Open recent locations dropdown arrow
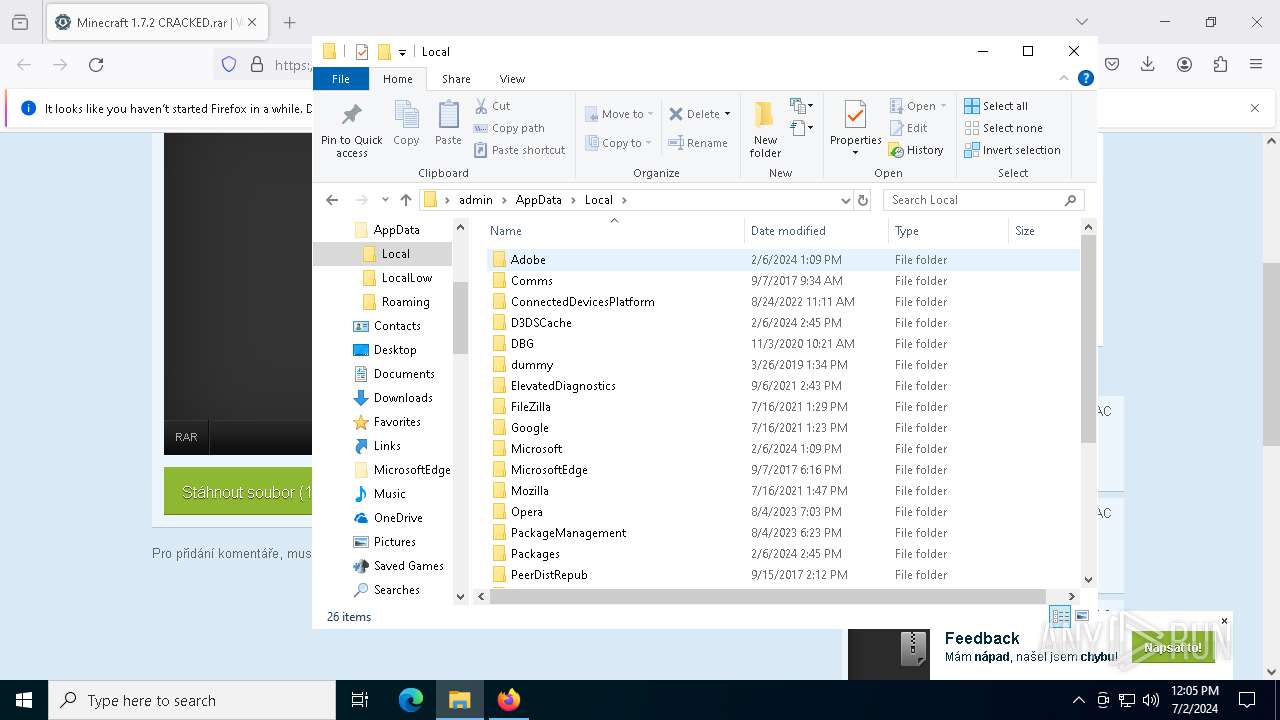This screenshot has width=1280, height=720. [x=385, y=200]
